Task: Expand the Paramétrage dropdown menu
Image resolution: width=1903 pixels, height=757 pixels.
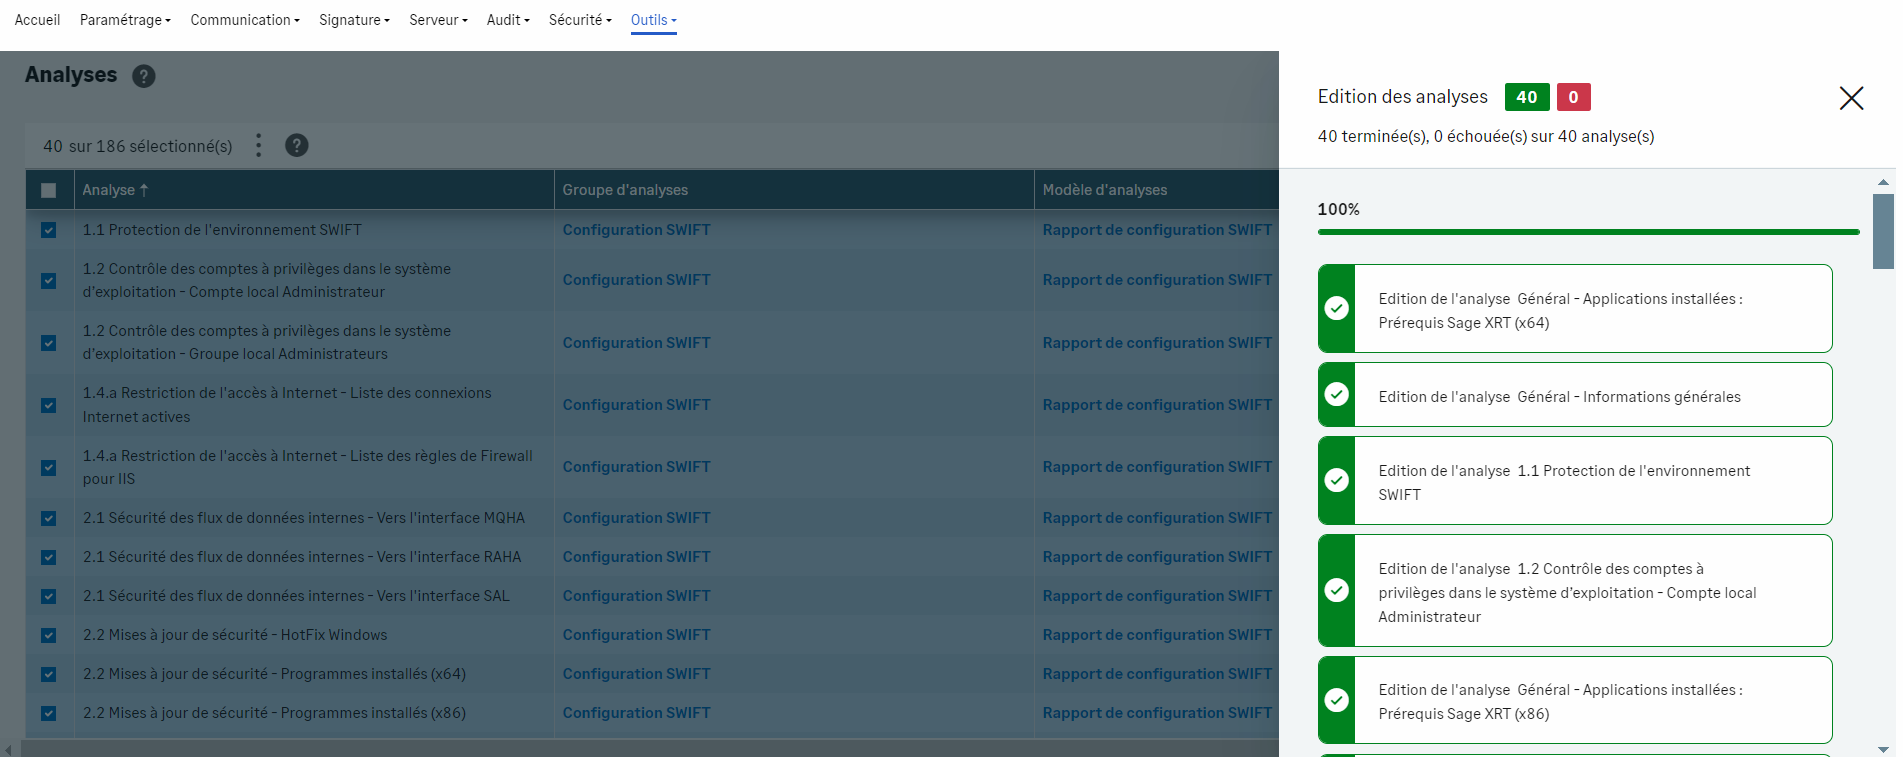Action: (125, 20)
